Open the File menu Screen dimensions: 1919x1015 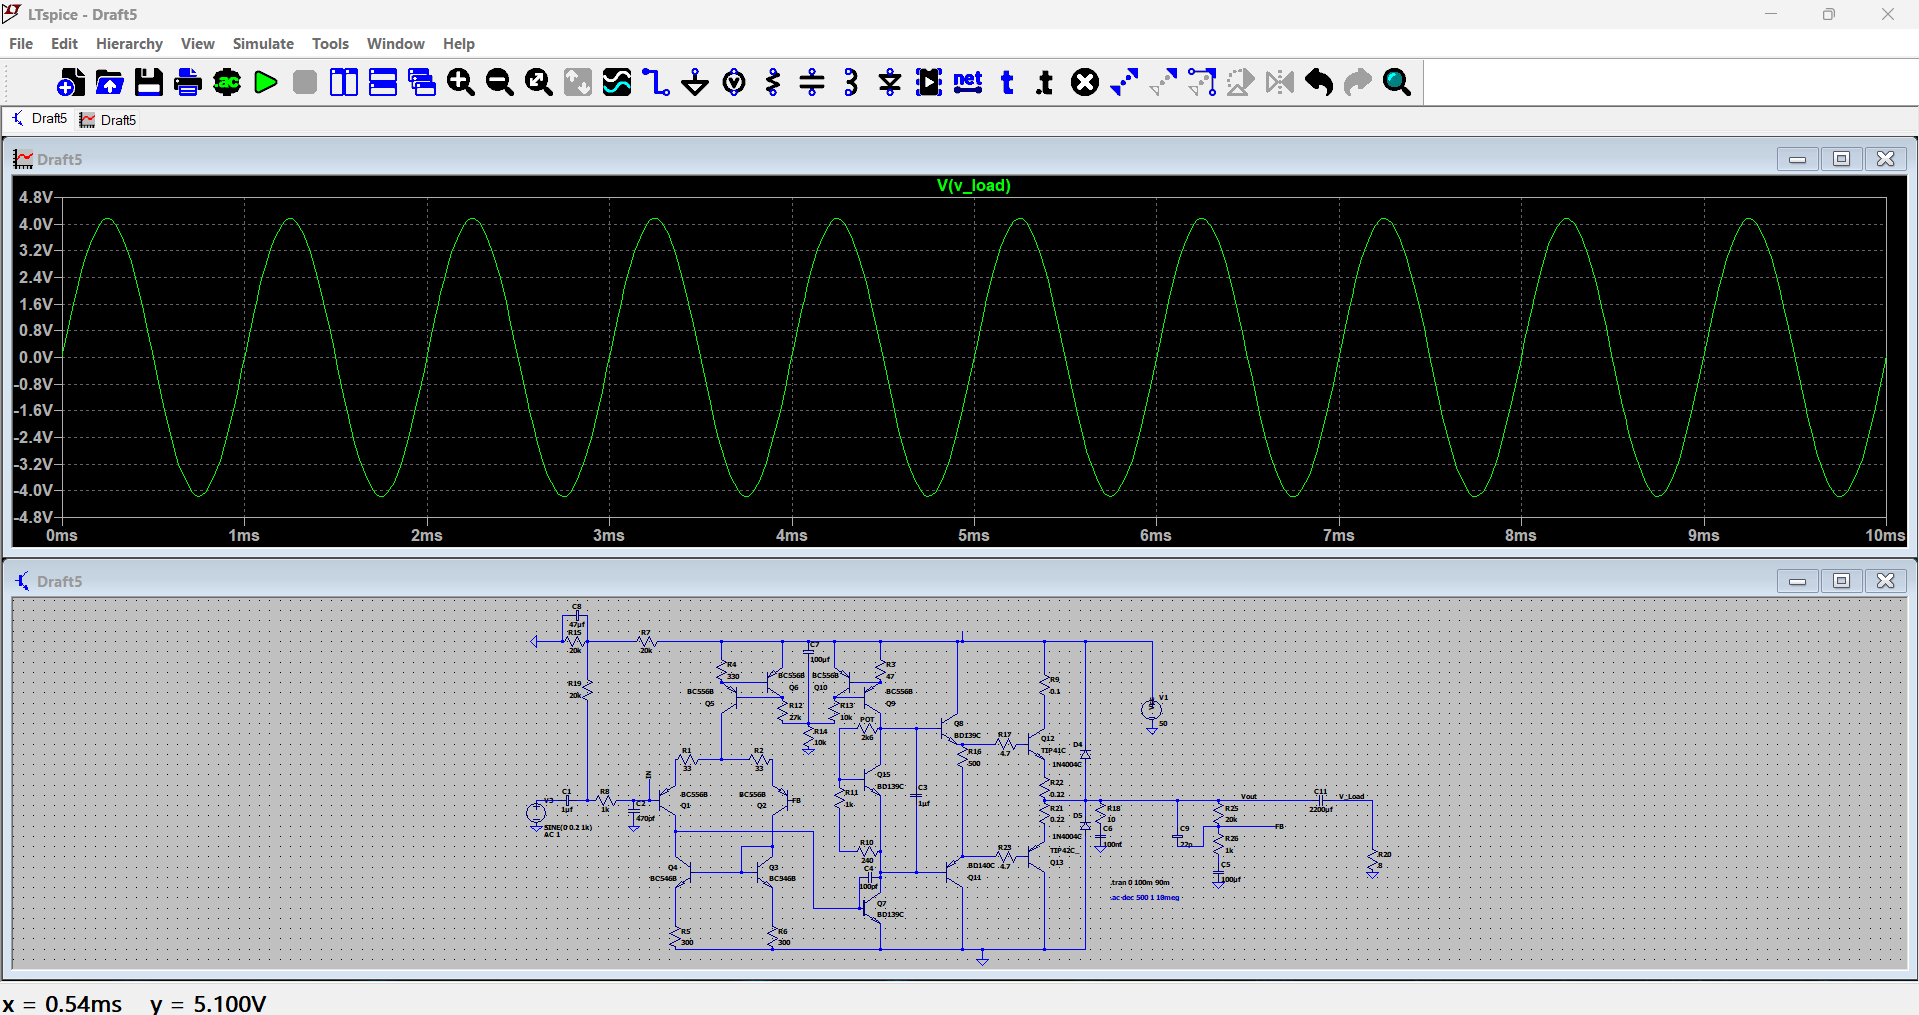click(x=21, y=44)
